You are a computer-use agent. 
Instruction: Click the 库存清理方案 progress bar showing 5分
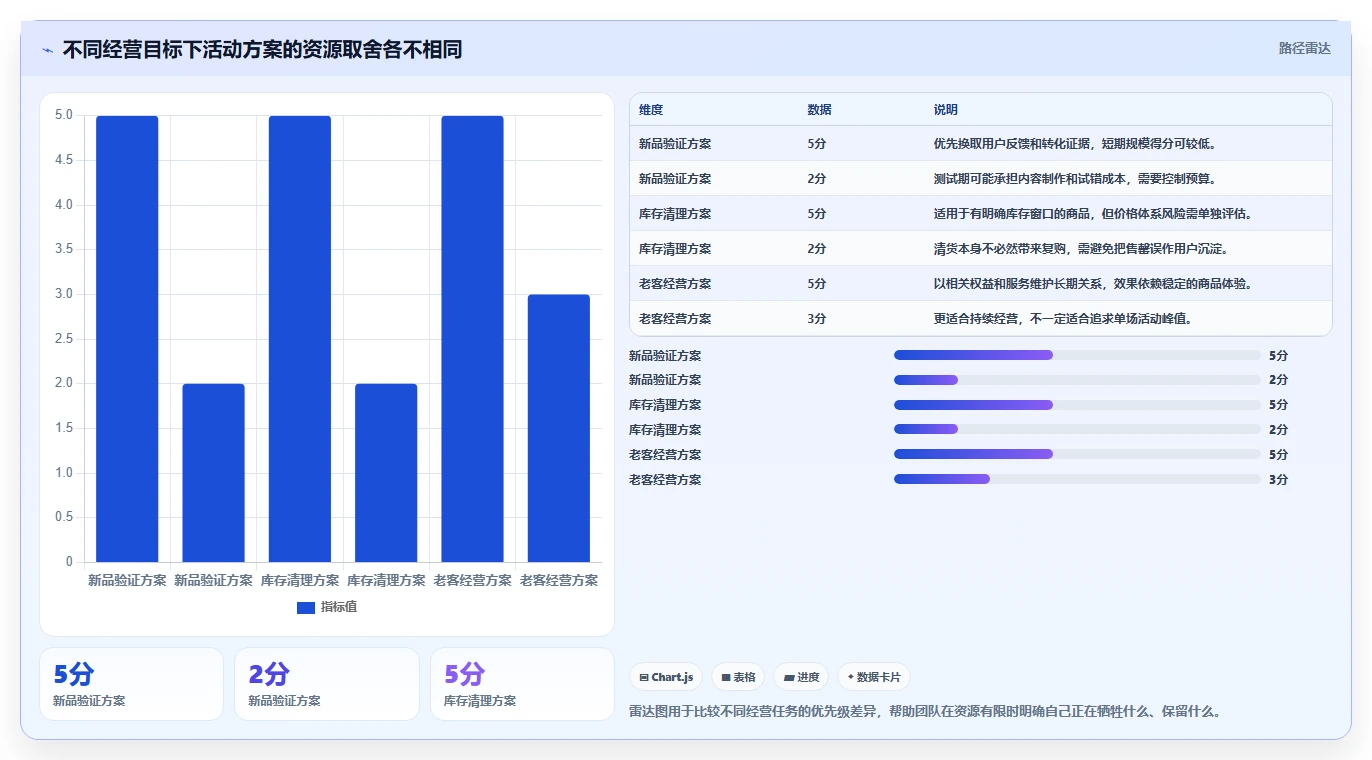tap(1077, 405)
